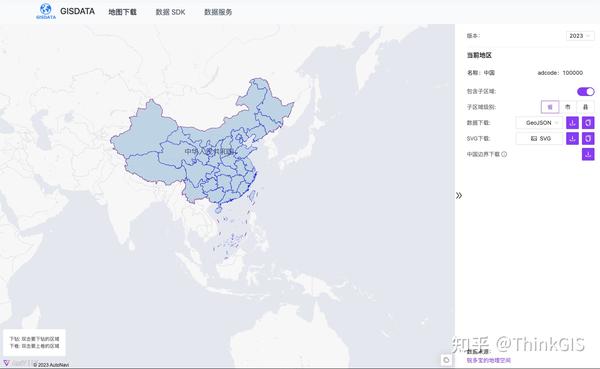
Task: Select the 省 sub-region level
Action: (x=550, y=107)
